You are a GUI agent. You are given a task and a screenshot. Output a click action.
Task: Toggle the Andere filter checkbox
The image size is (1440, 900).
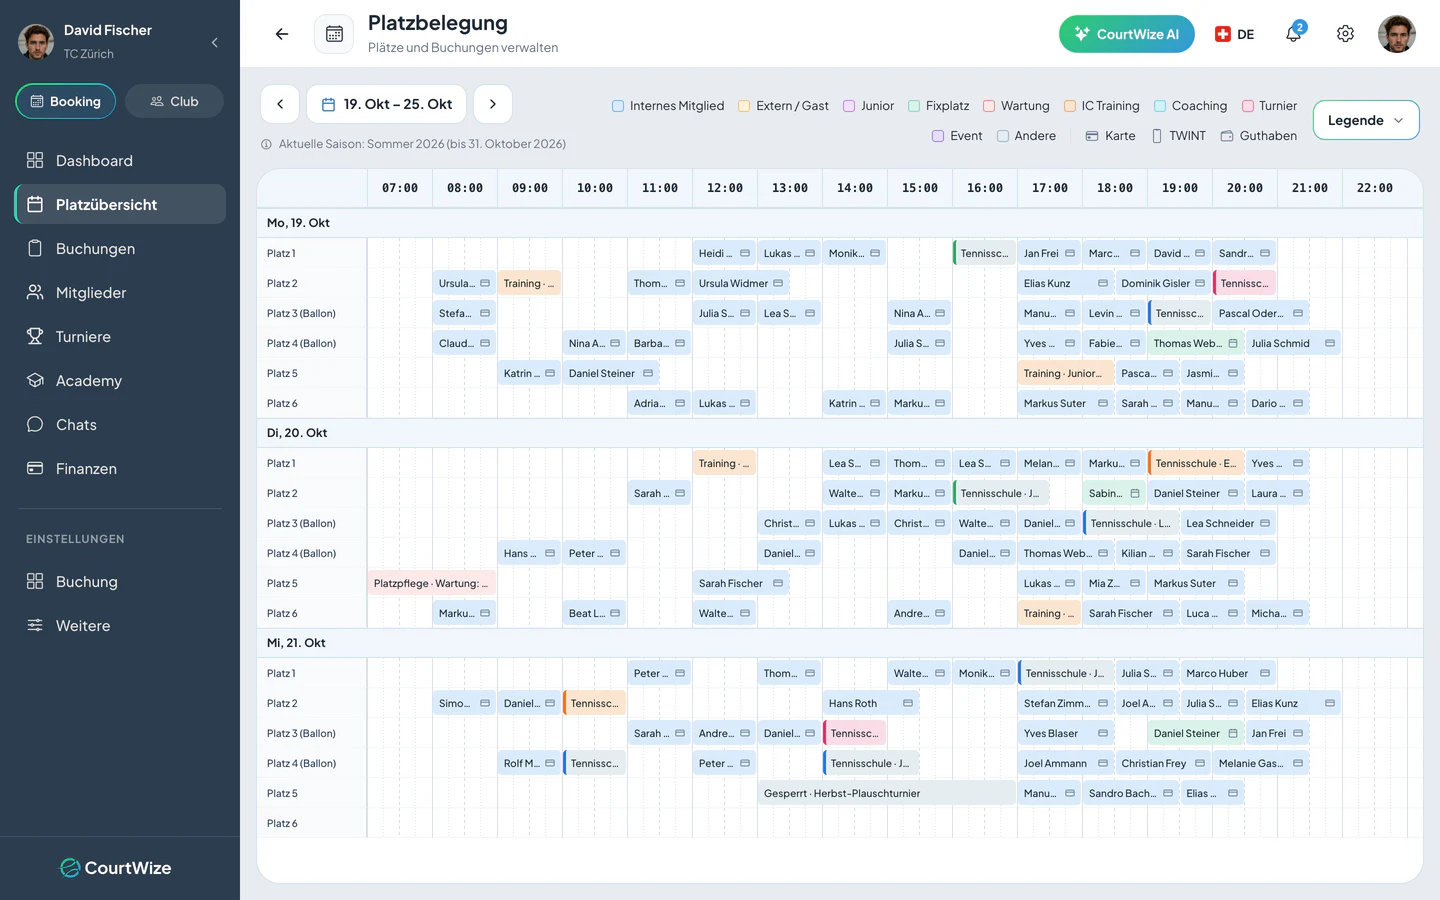tap(1003, 136)
